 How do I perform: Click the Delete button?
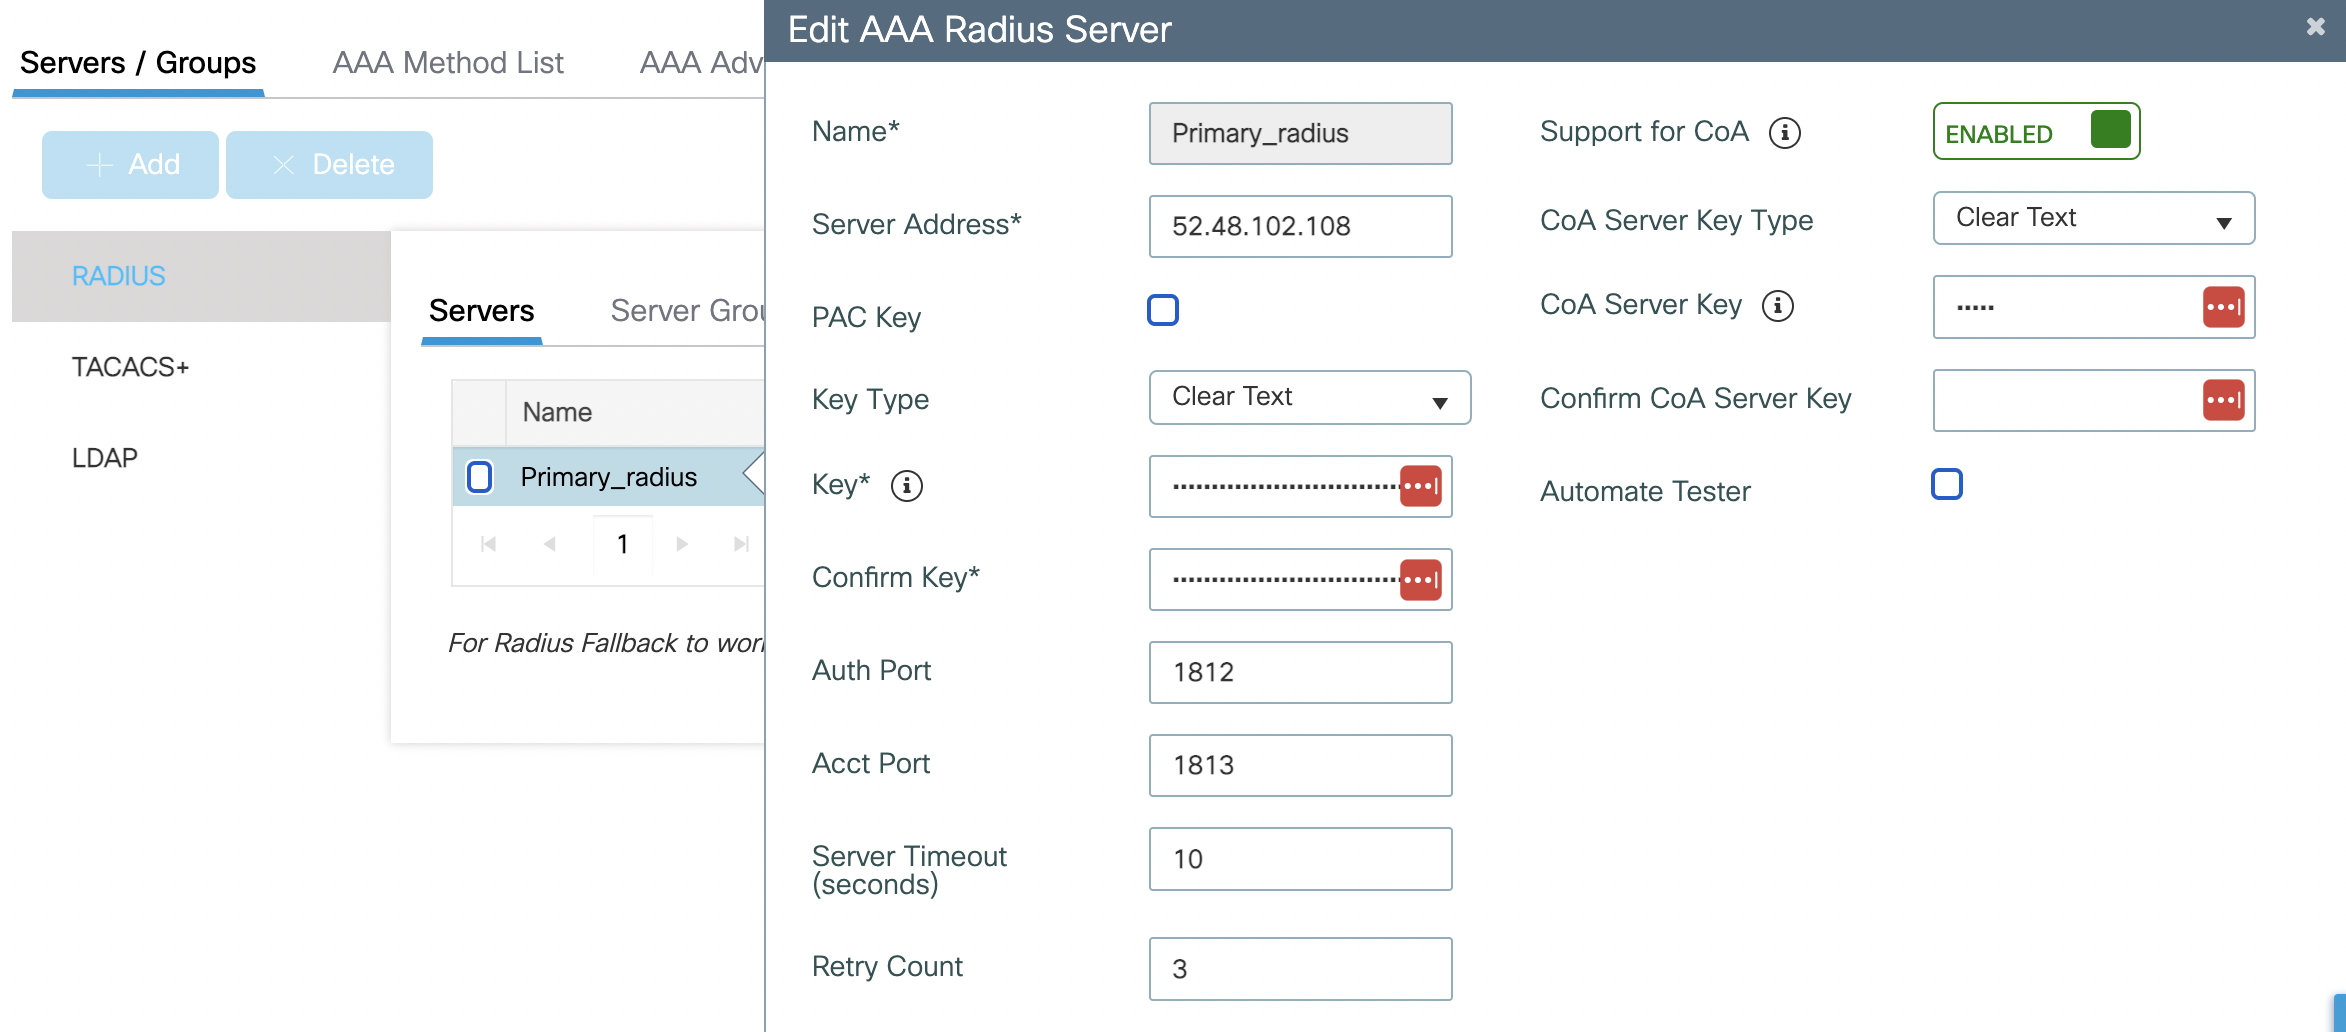[x=329, y=165]
